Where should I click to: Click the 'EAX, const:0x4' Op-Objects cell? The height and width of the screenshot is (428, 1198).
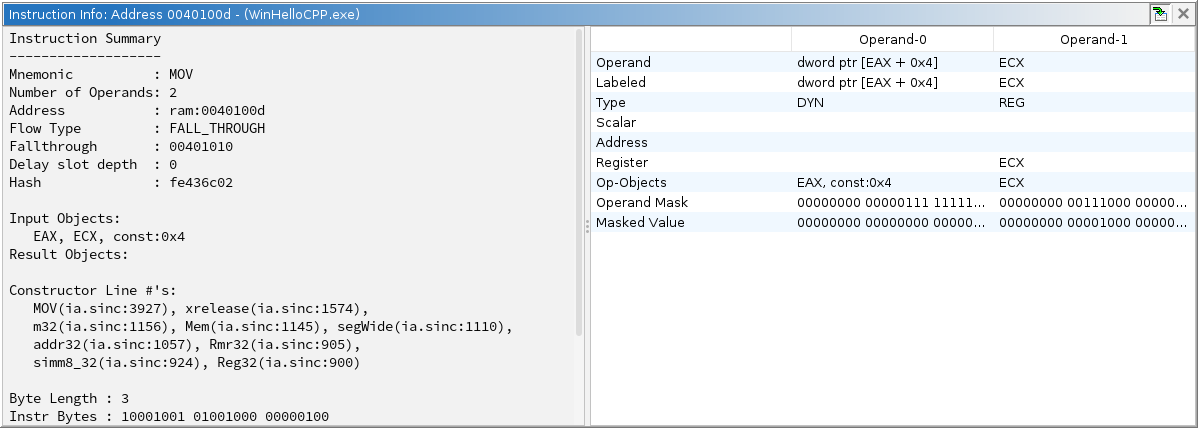tap(844, 182)
